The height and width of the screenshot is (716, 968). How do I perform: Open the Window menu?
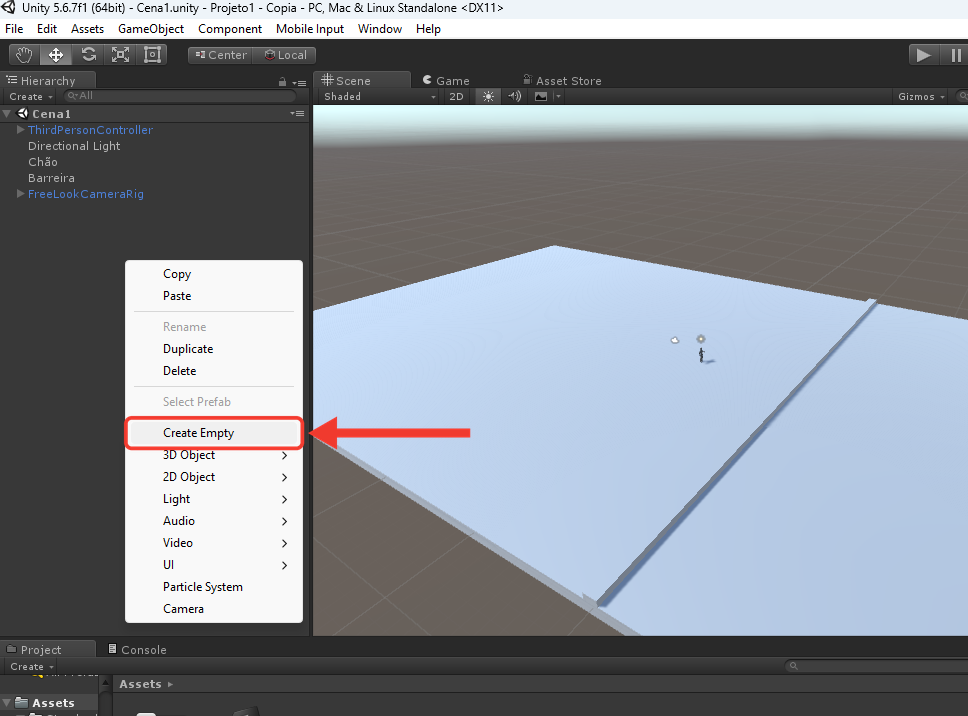point(380,29)
